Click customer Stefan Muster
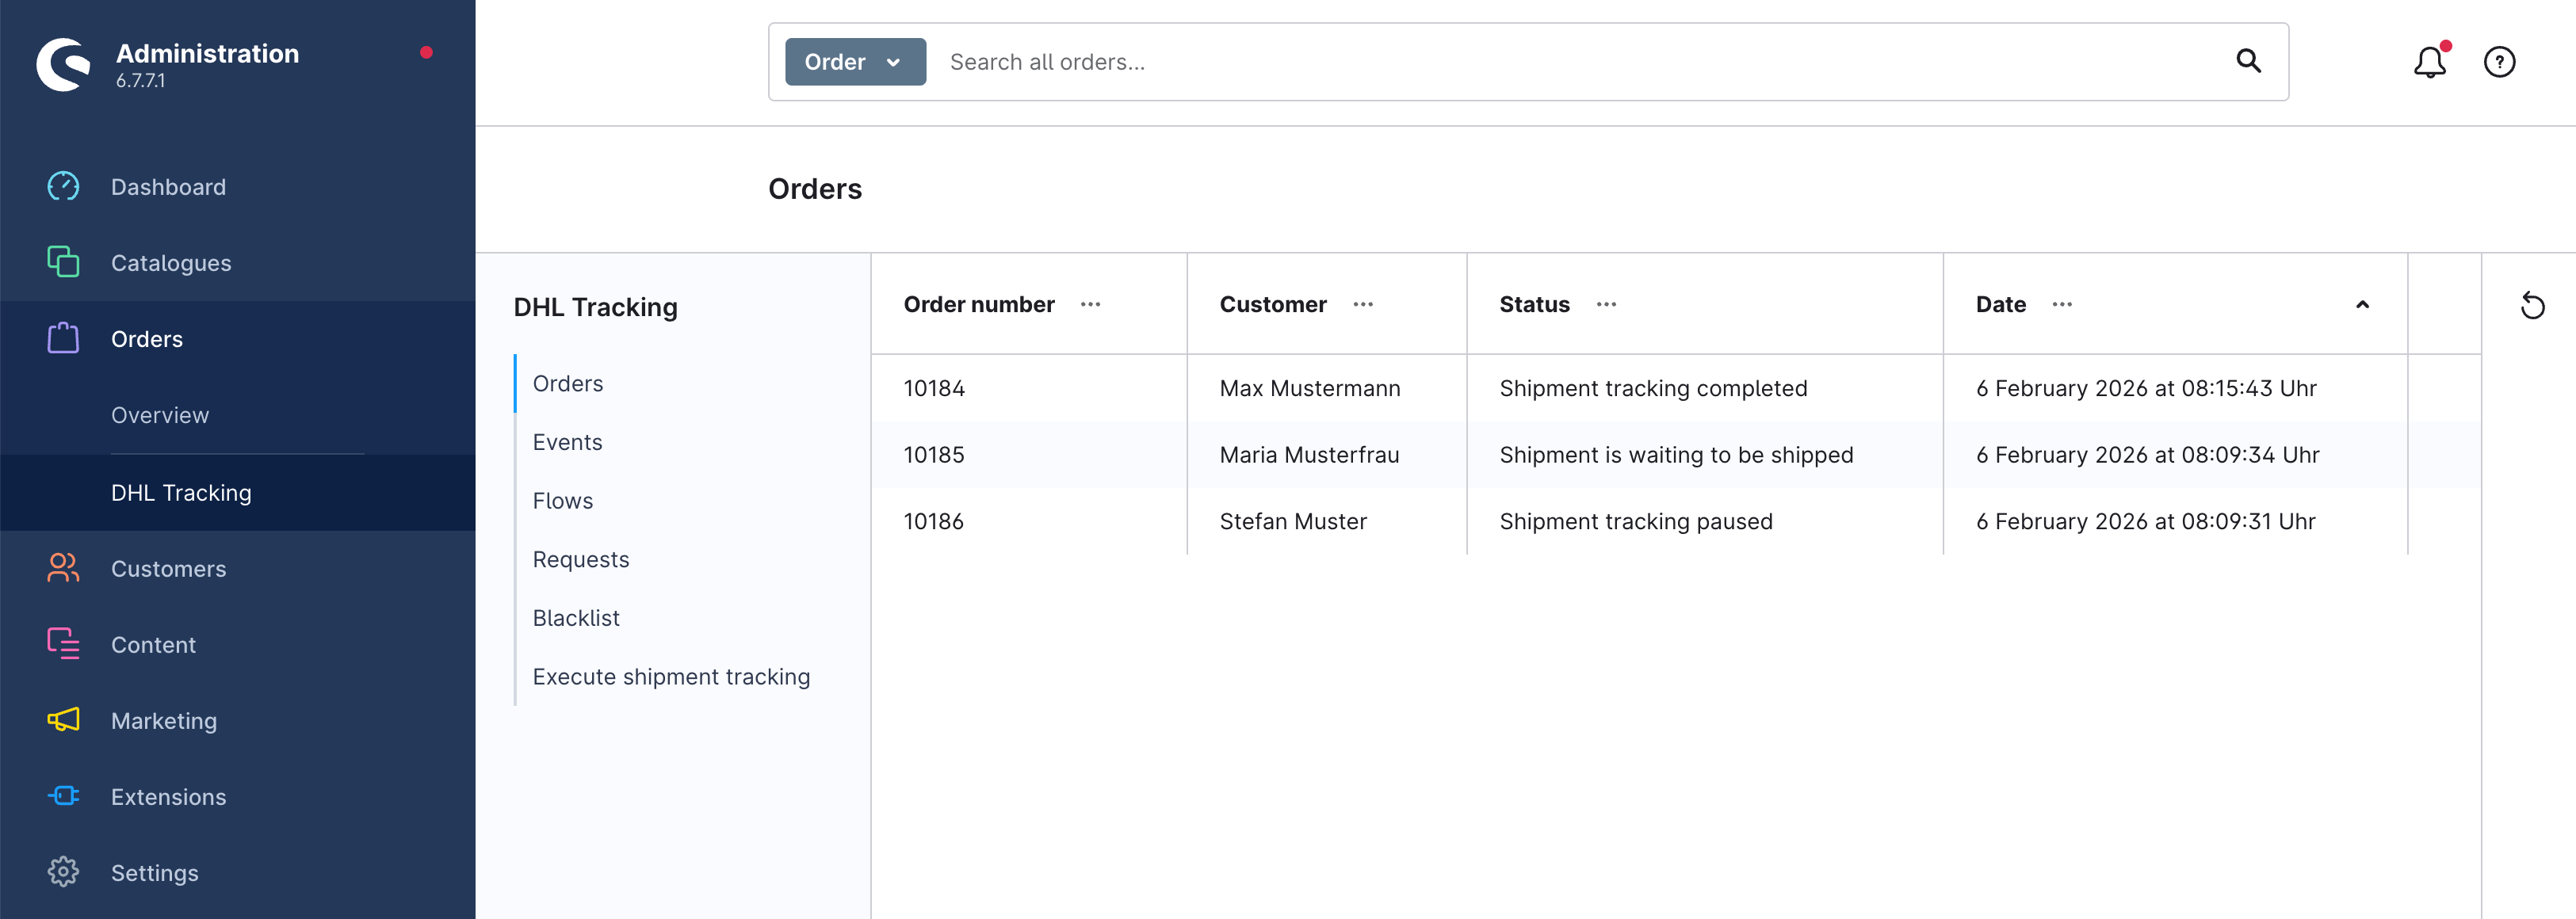Image resolution: width=2576 pixels, height=919 pixels. pyautogui.click(x=1292, y=521)
